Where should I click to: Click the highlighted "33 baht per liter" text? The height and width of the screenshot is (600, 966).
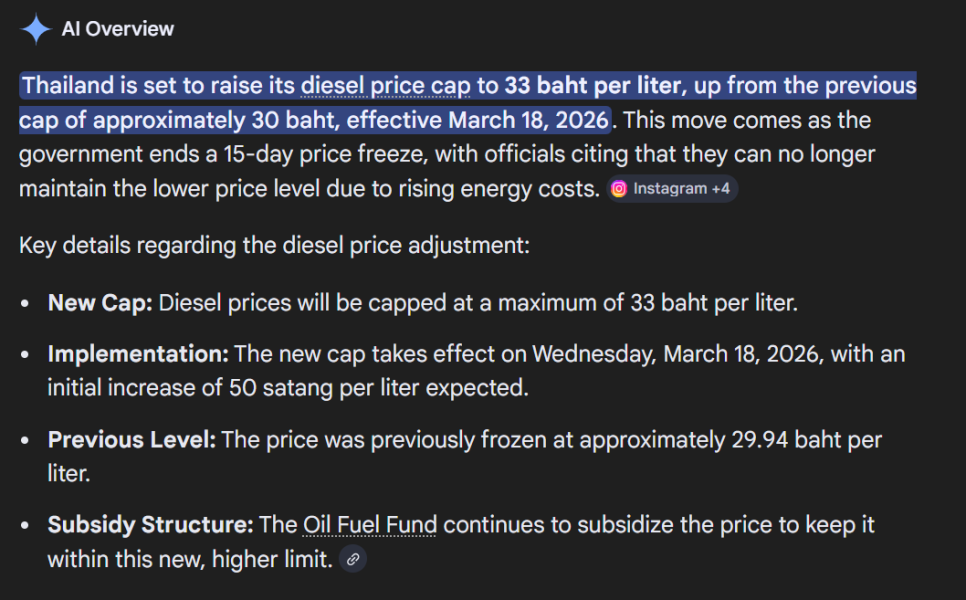coord(594,86)
